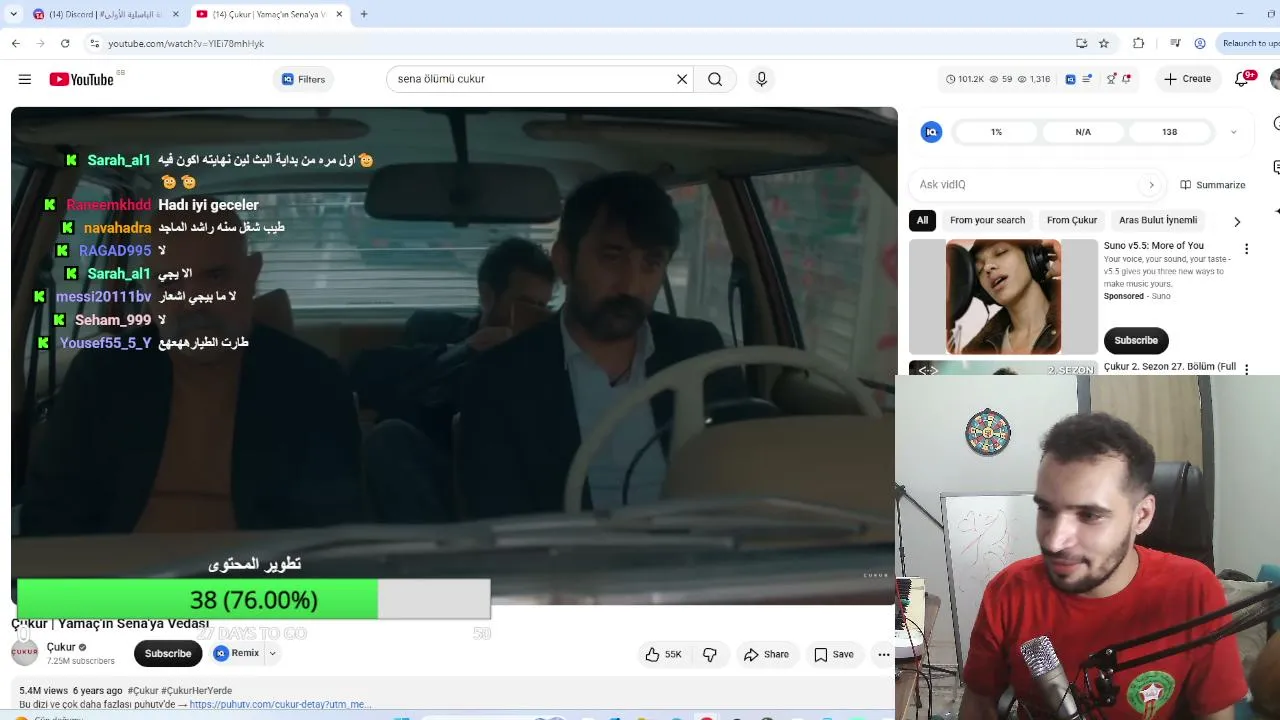The image size is (1280, 720).
Task: Like the video showing 55K likes
Action: pos(663,655)
